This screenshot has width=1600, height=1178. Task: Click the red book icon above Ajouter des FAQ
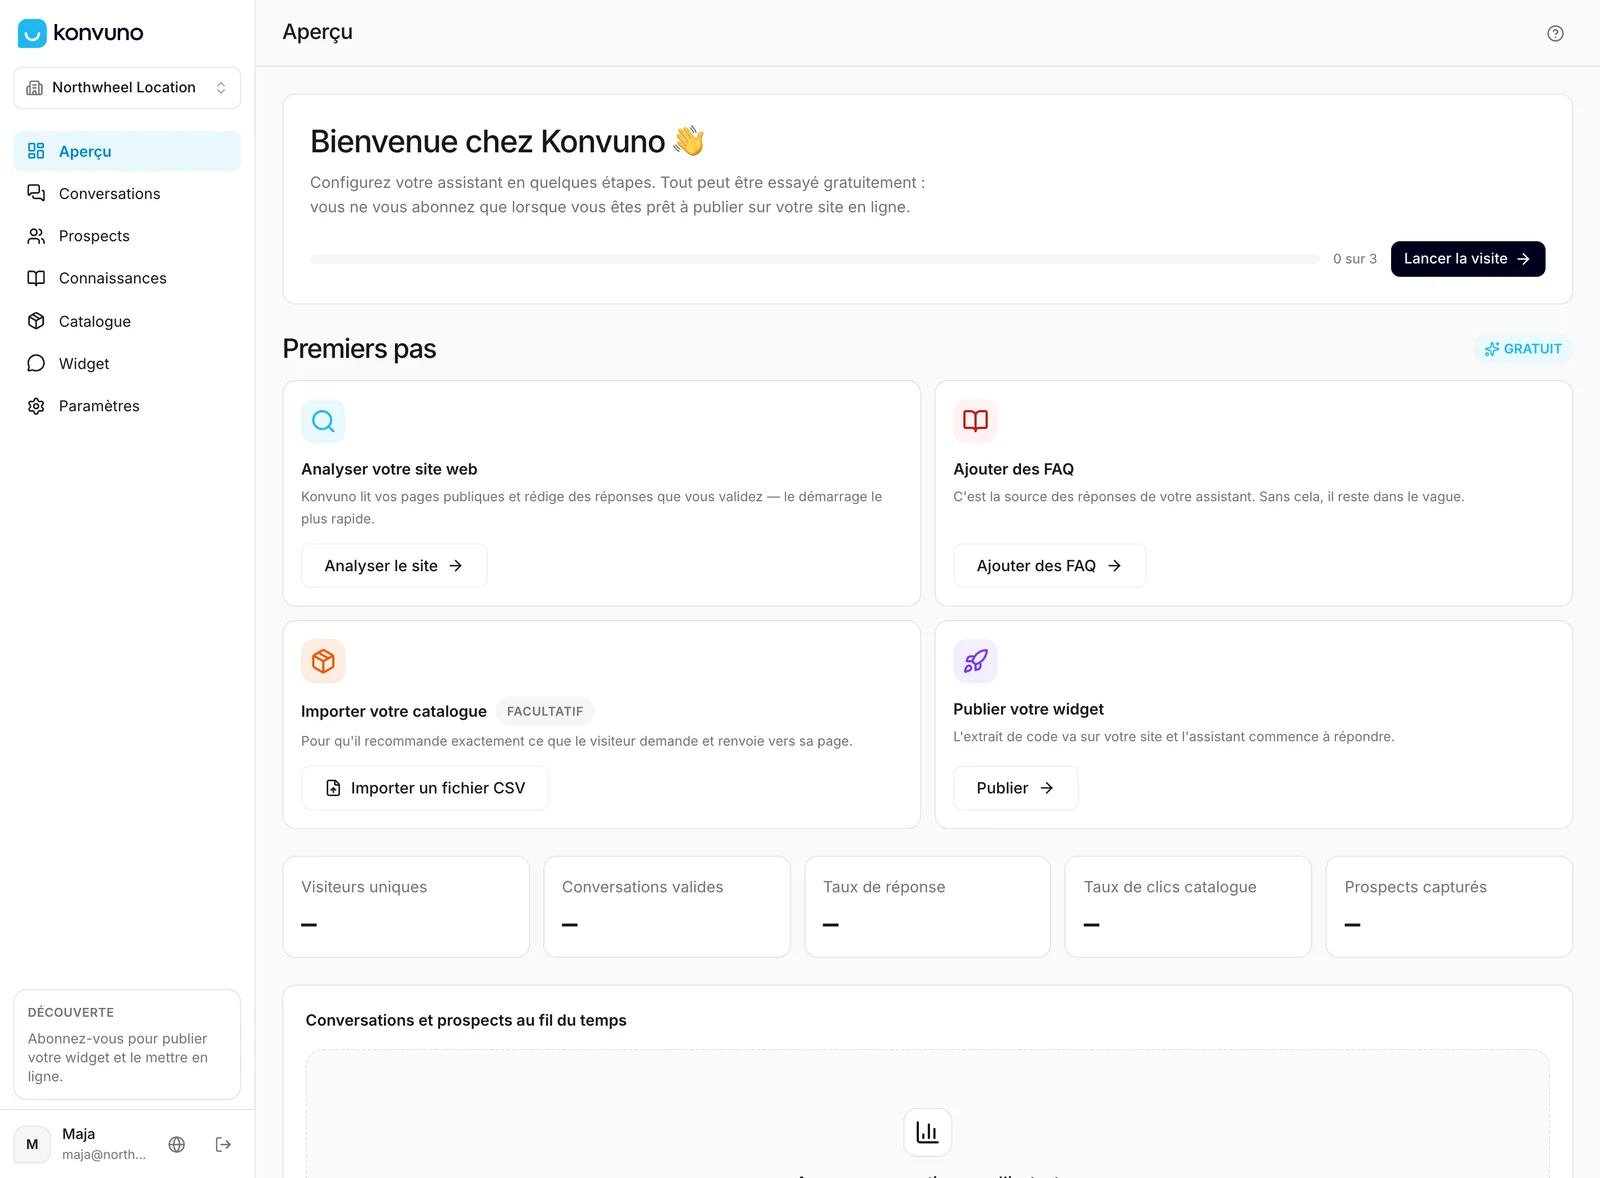[975, 421]
